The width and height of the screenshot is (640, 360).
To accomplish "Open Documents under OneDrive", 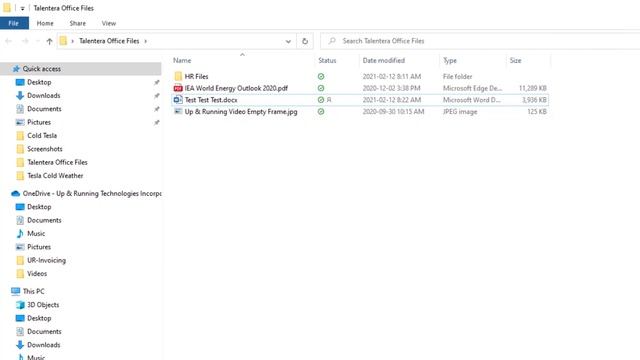I will coord(44,220).
